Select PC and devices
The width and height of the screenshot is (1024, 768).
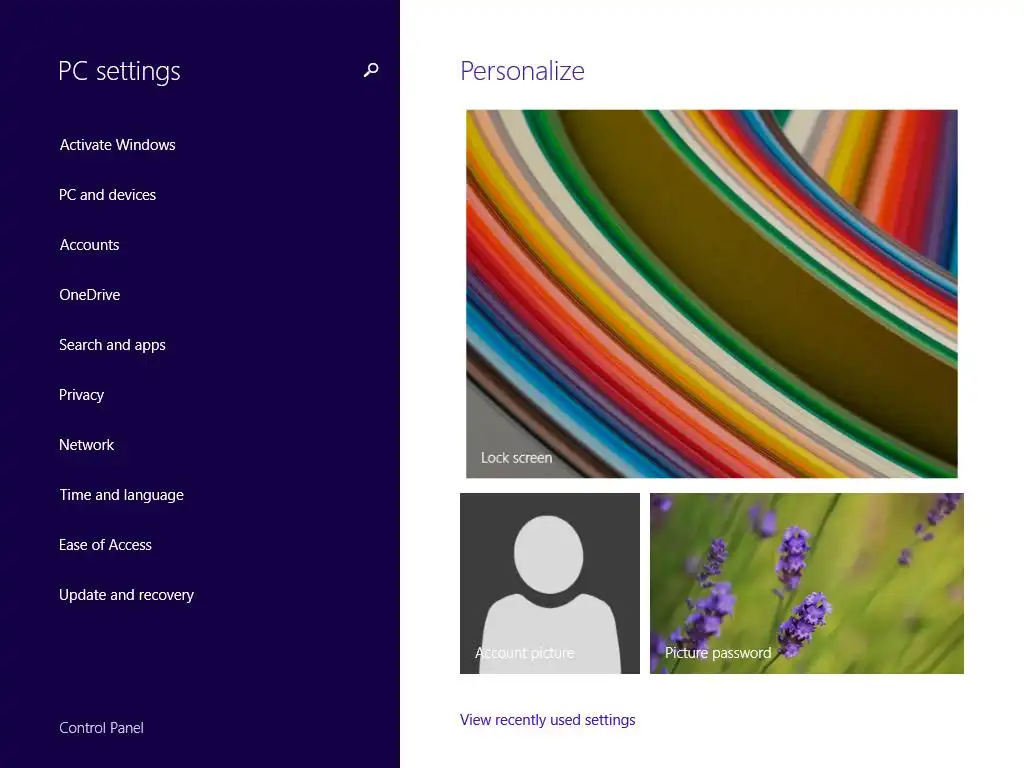tap(108, 195)
